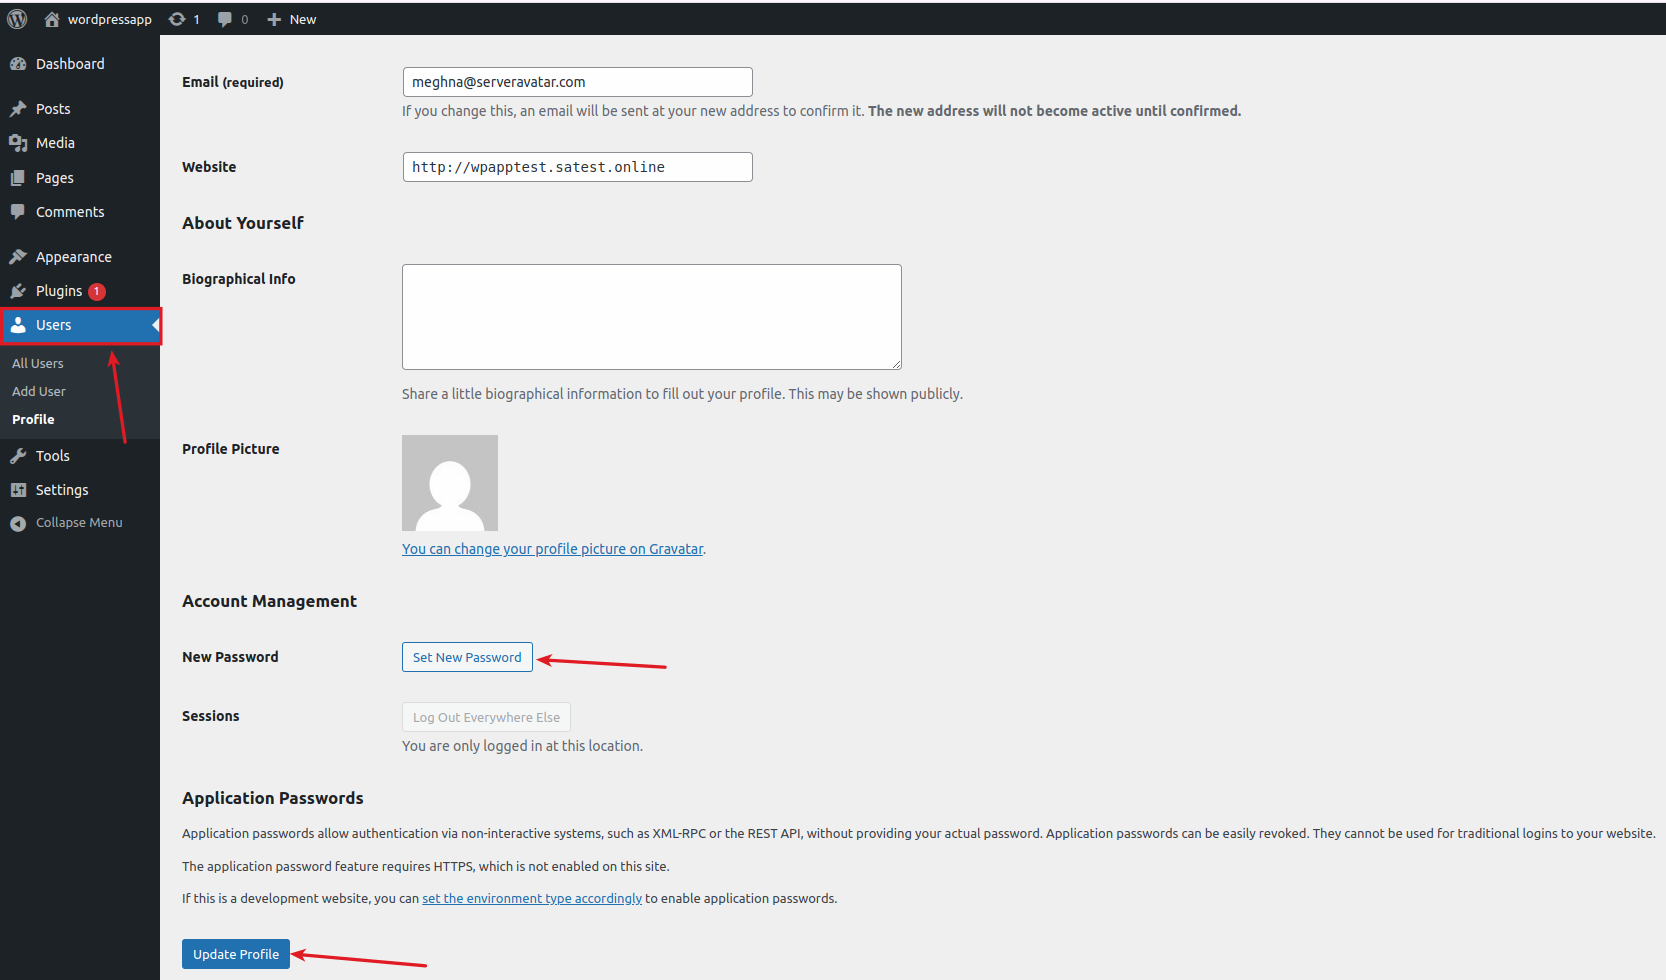Viewport: 1666px width, 980px height.
Task: Open the Tools menu
Action: point(51,455)
